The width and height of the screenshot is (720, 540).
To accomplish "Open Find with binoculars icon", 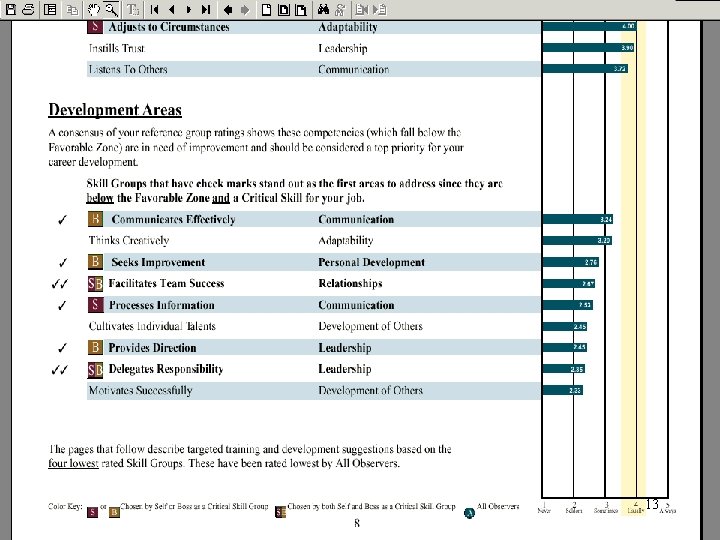I will [323, 9].
